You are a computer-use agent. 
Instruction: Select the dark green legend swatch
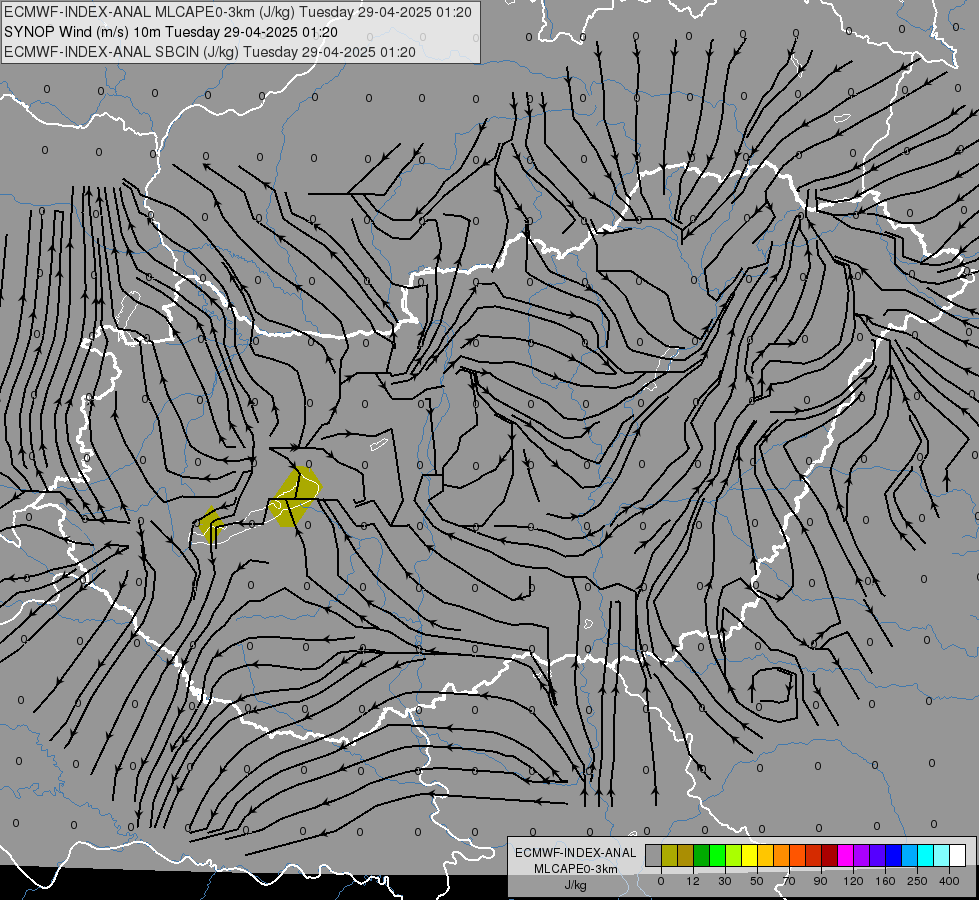click(701, 855)
